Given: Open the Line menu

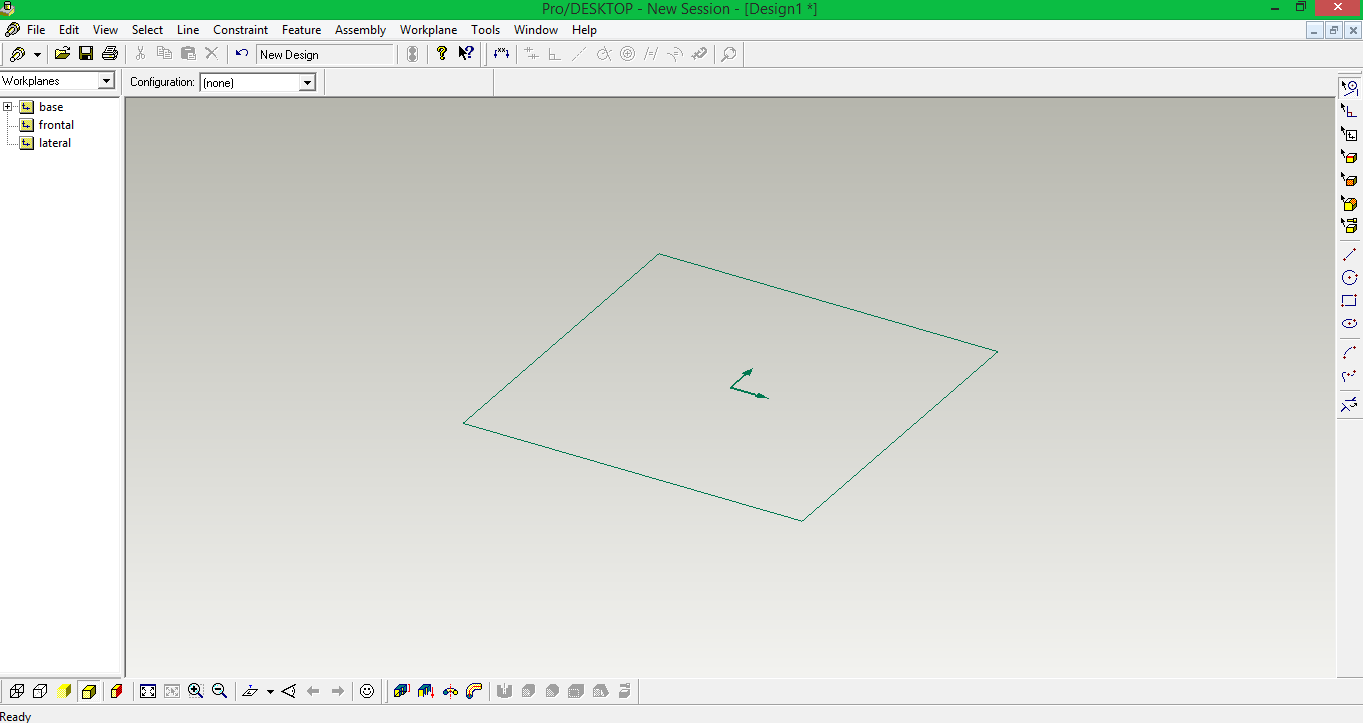Looking at the screenshot, I should pyautogui.click(x=188, y=30).
